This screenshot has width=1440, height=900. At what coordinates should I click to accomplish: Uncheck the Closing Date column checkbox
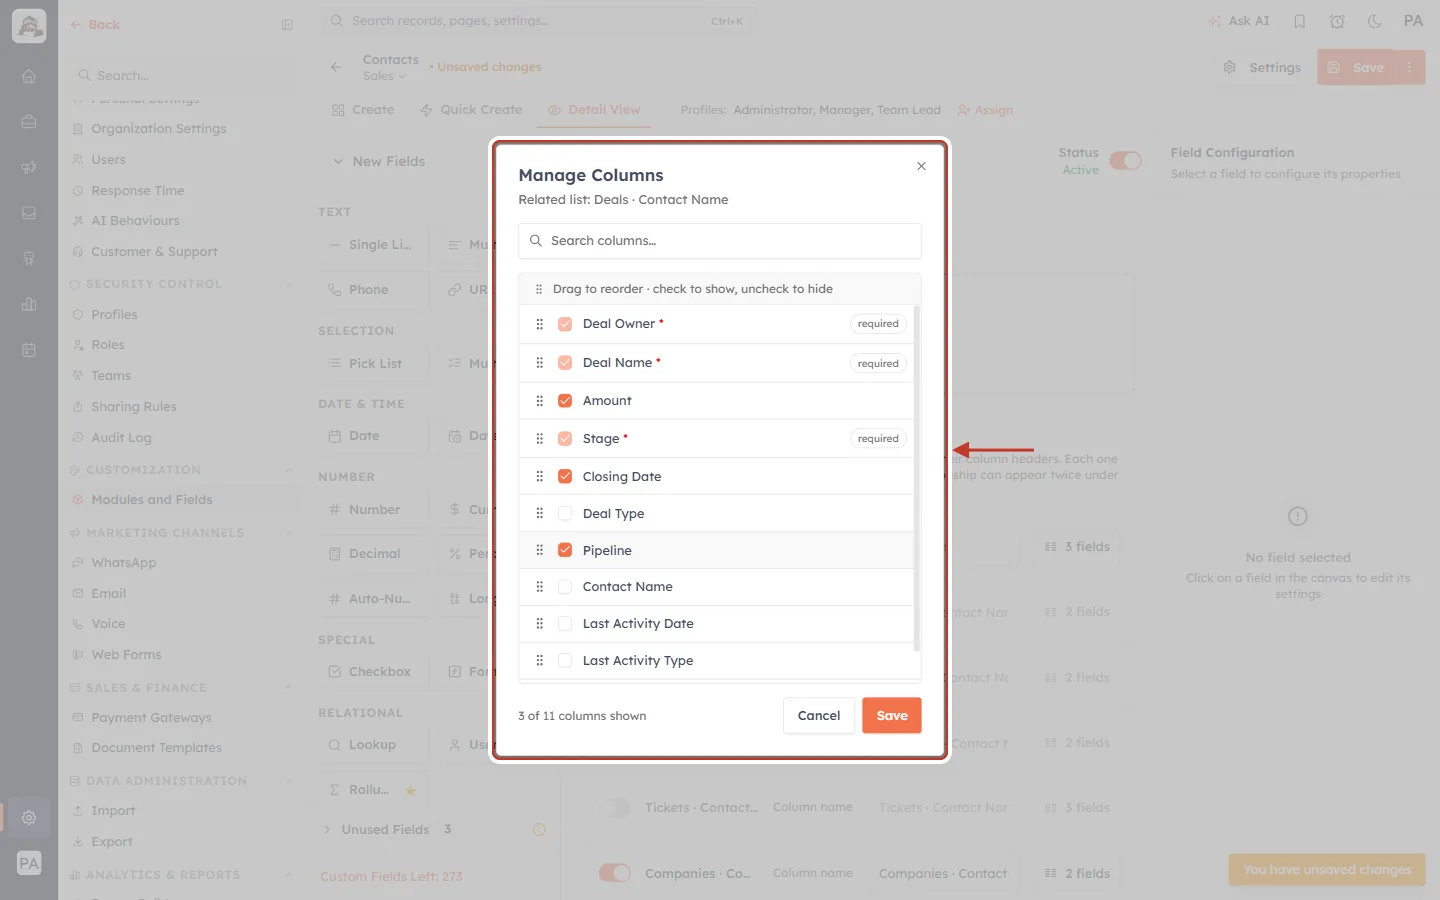click(x=565, y=476)
